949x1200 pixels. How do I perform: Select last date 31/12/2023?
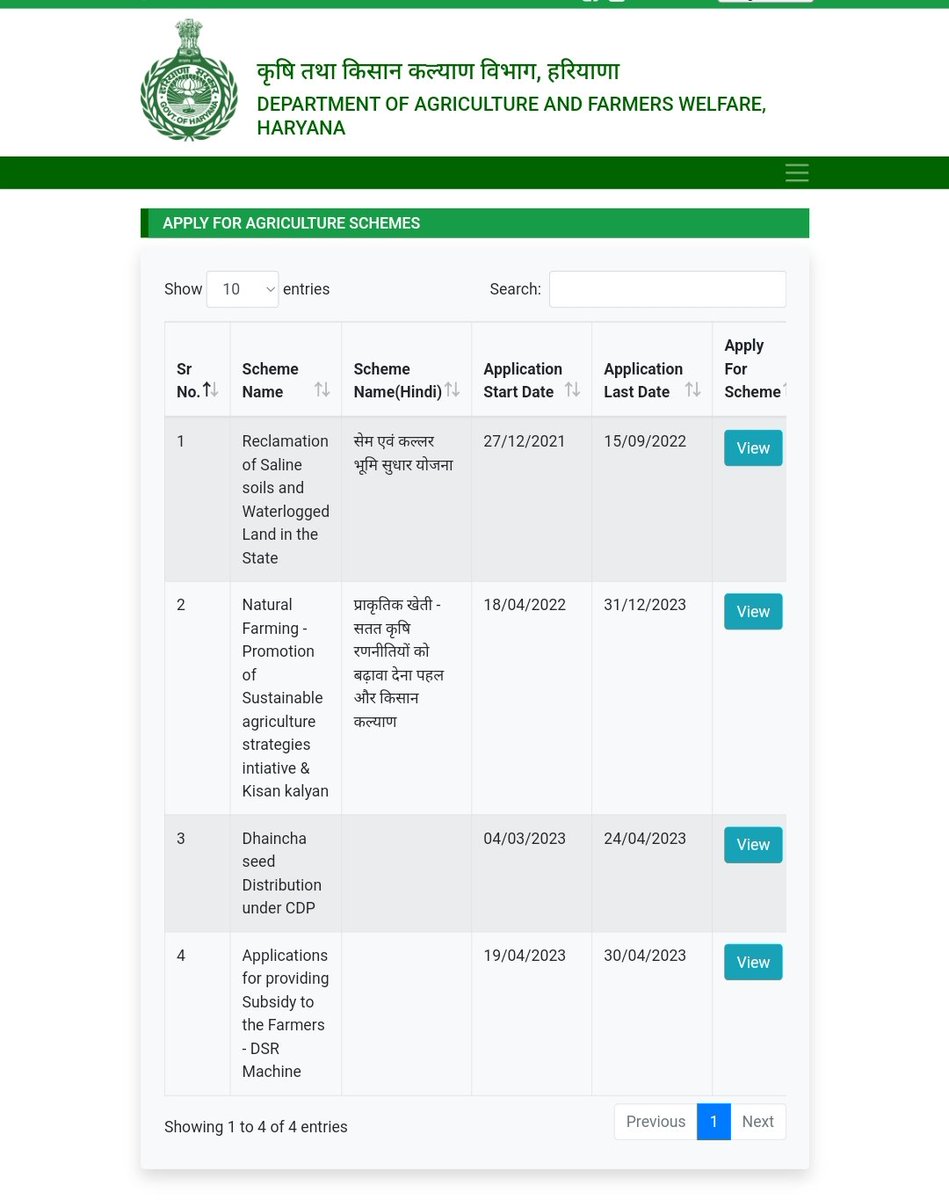click(645, 605)
